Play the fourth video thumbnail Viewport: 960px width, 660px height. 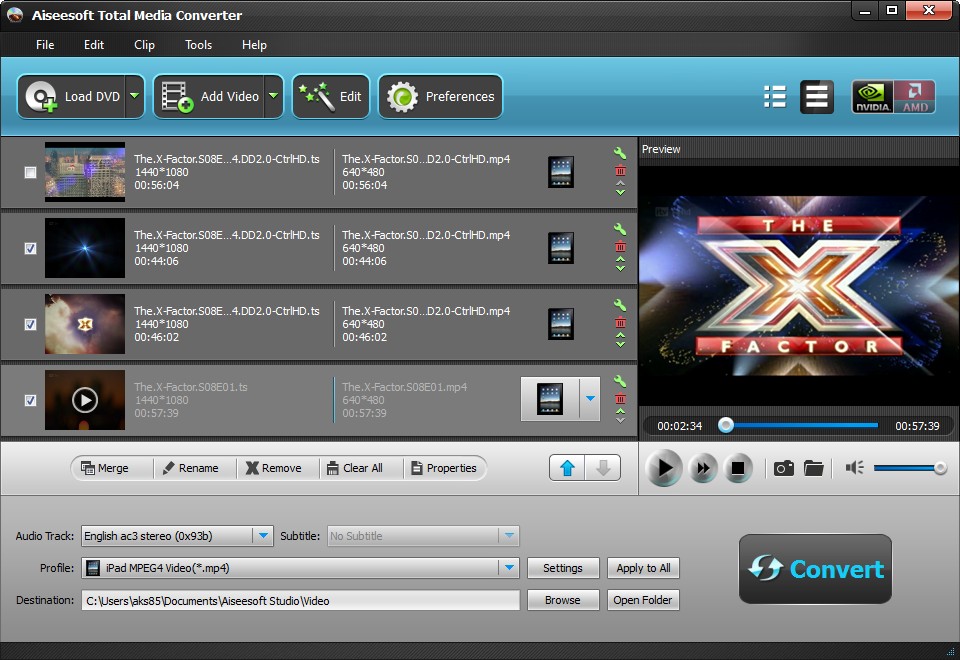[84, 400]
